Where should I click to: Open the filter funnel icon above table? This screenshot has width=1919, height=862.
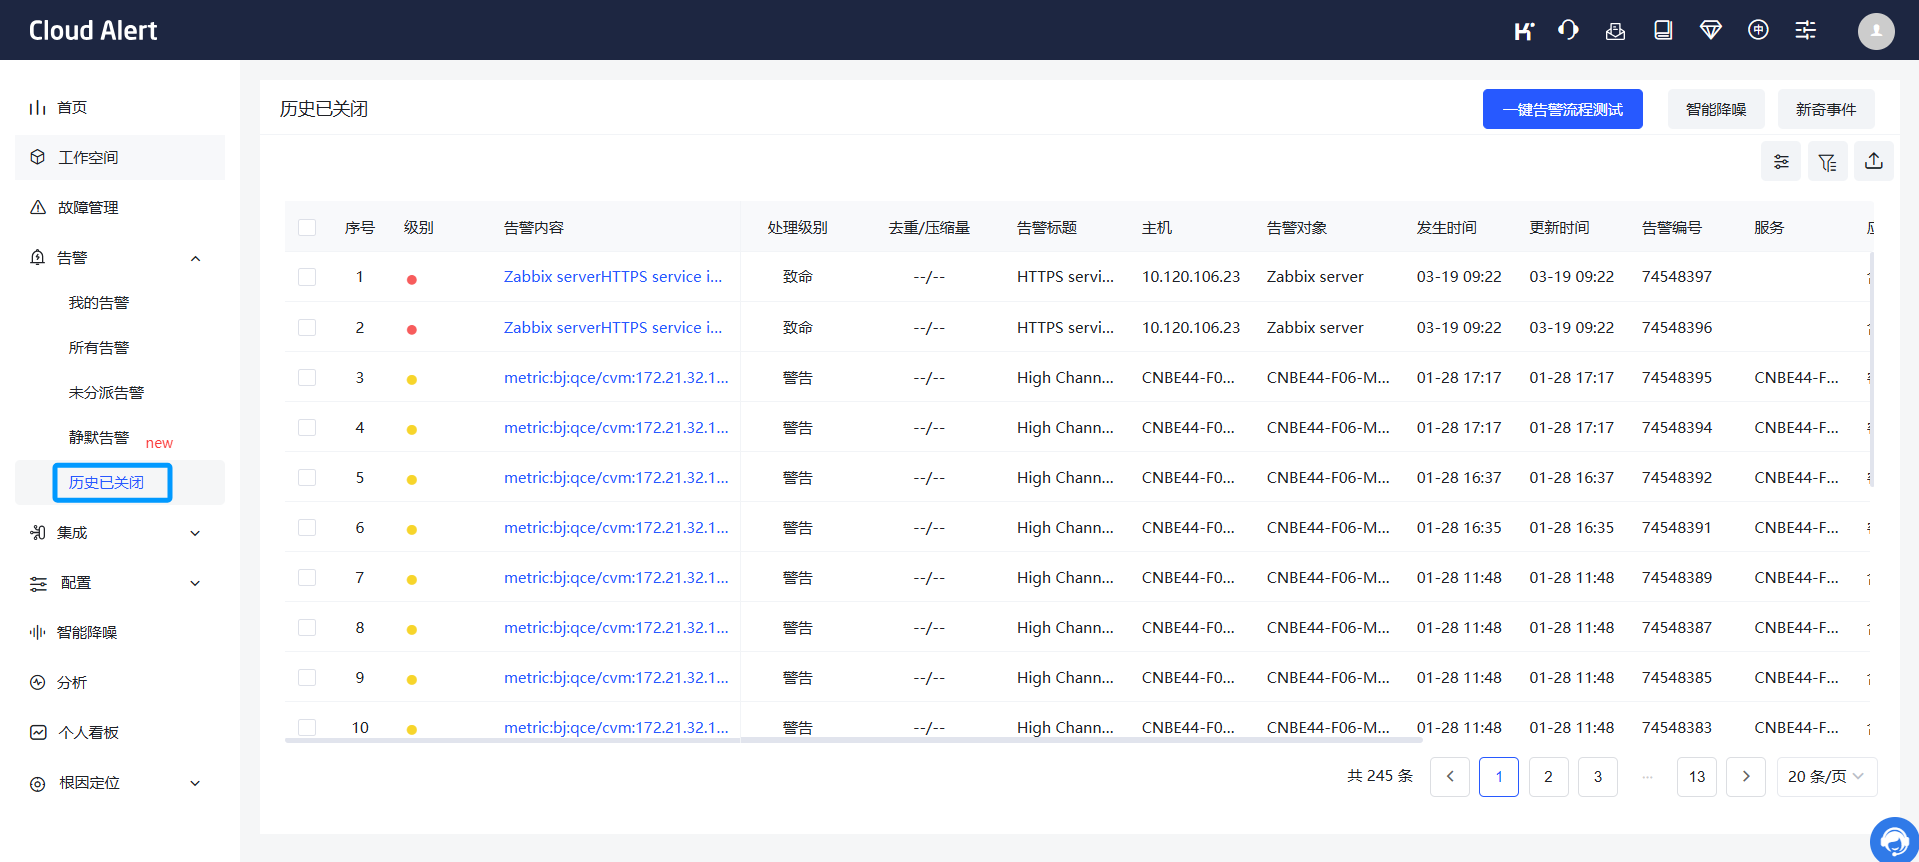pyautogui.click(x=1827, y=162)
